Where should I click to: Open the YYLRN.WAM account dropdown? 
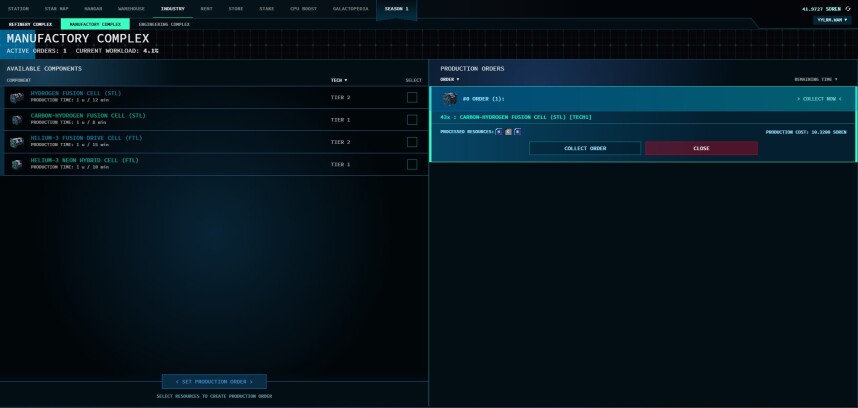pyautogui.click(x=832, y=20)
